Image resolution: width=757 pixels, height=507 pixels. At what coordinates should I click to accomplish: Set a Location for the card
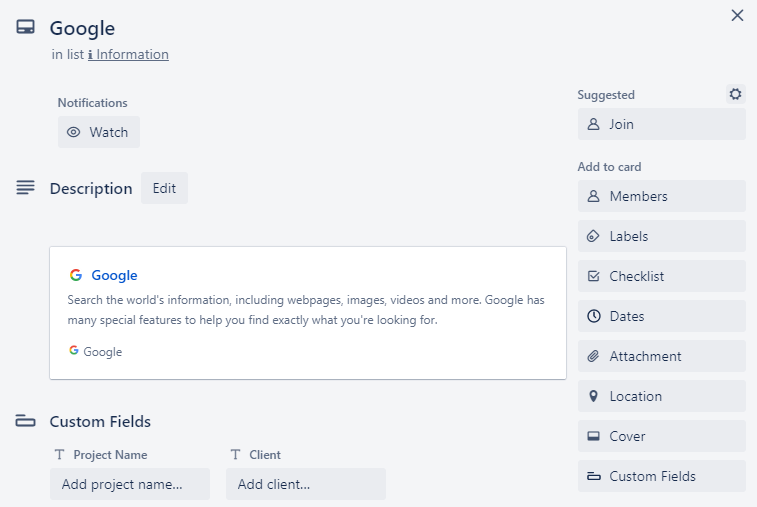point(661,396)
